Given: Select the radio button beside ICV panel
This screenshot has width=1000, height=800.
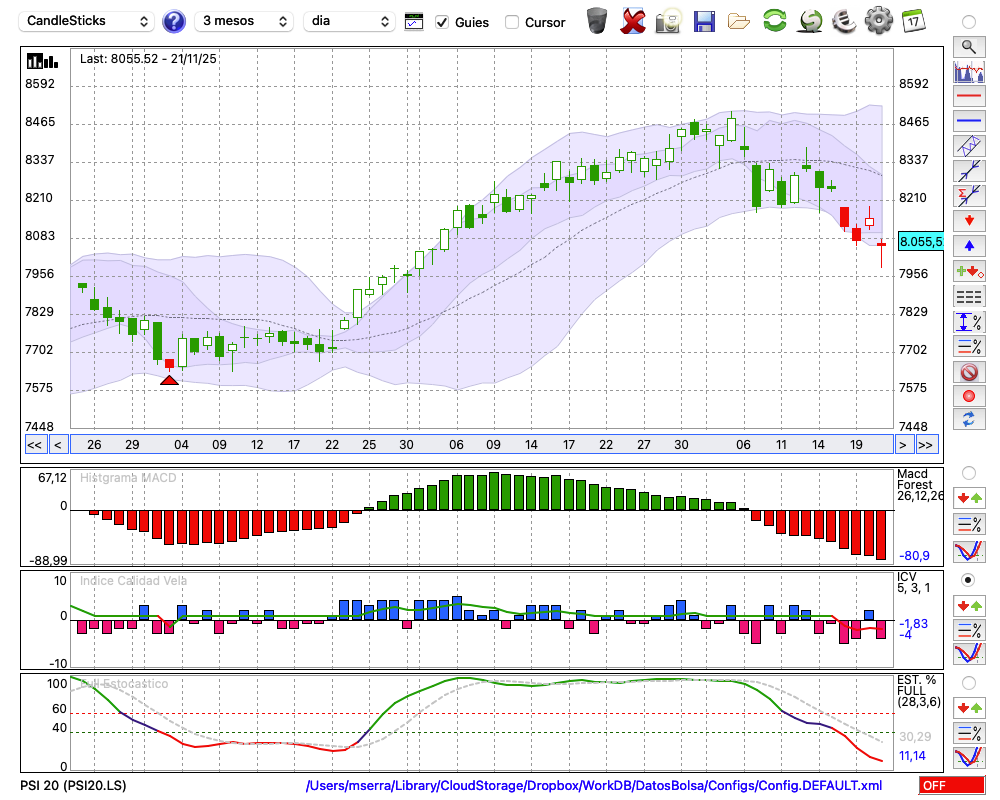Looking at the screenshot, I should point(969,580).
